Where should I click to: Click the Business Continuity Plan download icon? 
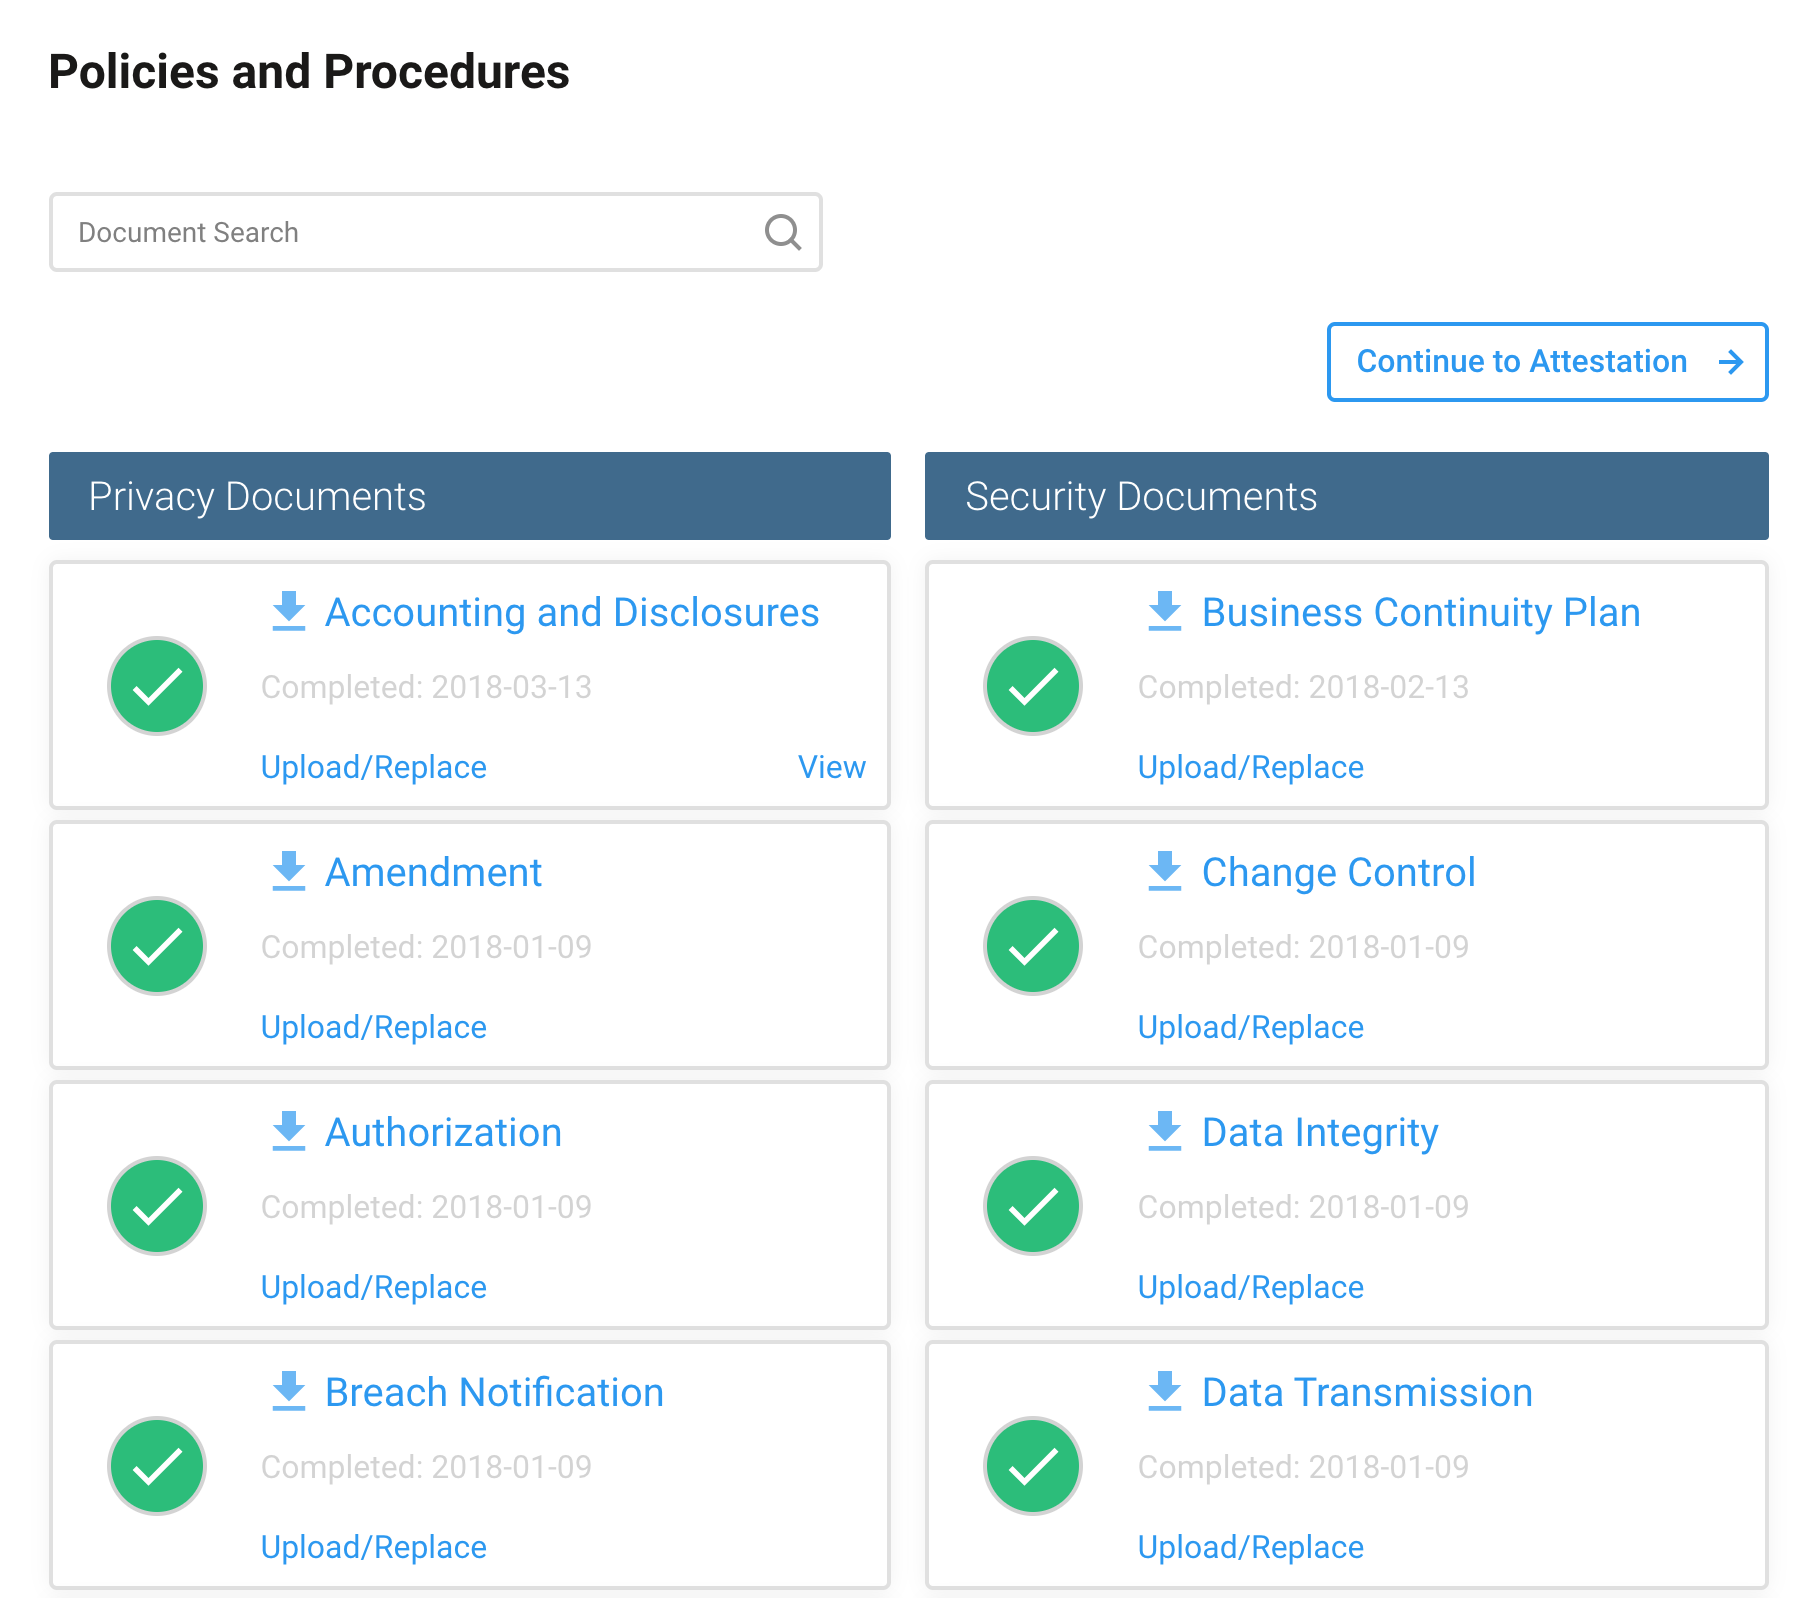click(x=1165, y=611)
